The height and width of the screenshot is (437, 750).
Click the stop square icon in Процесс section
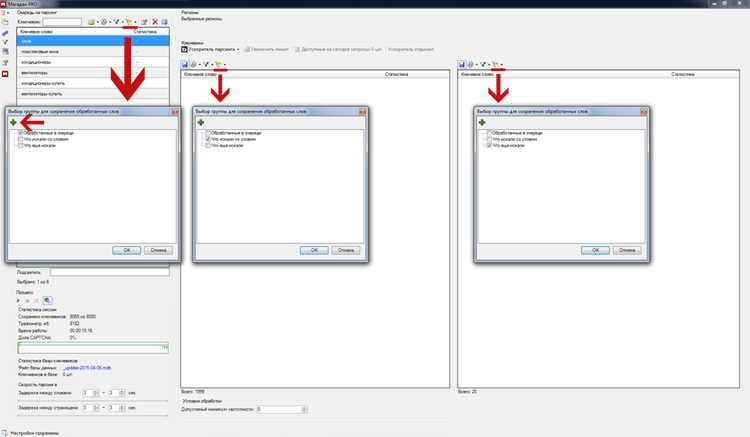pyautogui.click(x=36, y=301)
